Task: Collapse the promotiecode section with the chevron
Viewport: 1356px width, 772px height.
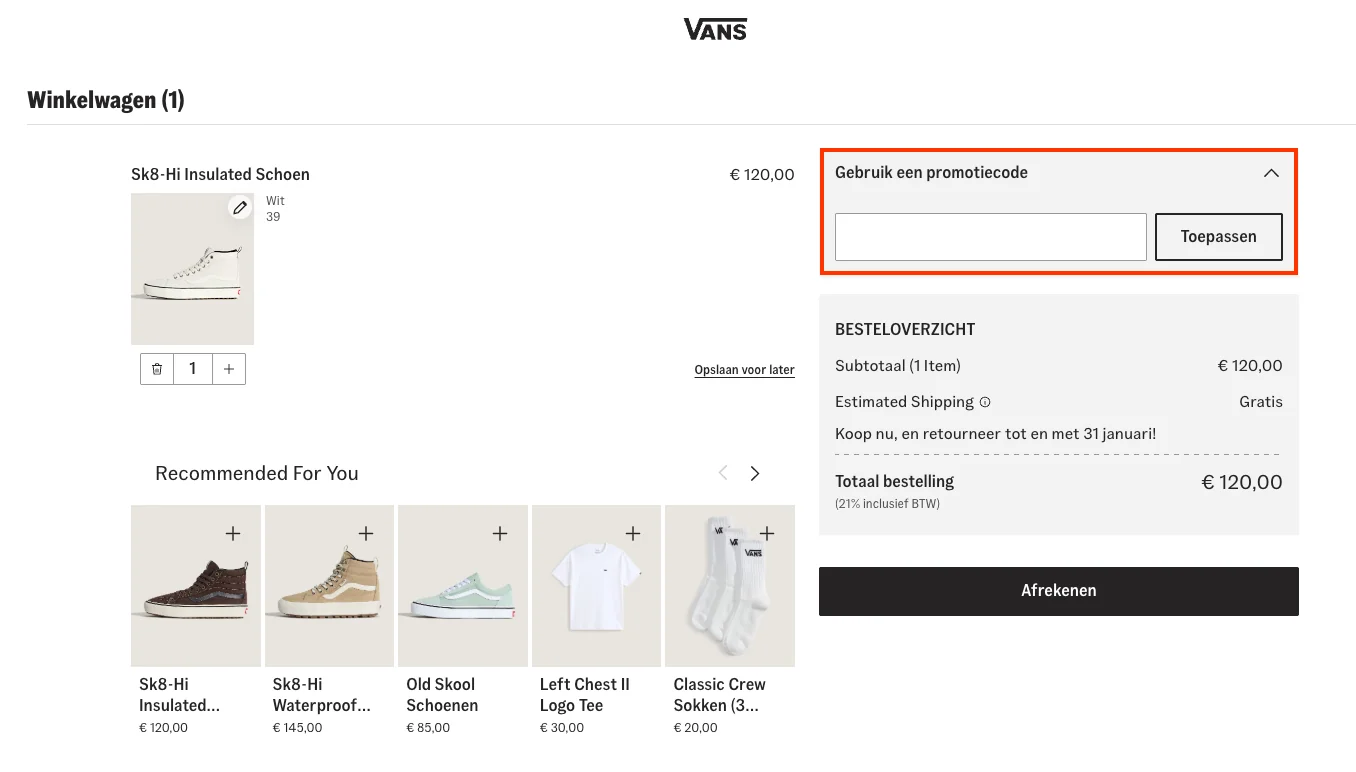Action: pos(1271,172)
